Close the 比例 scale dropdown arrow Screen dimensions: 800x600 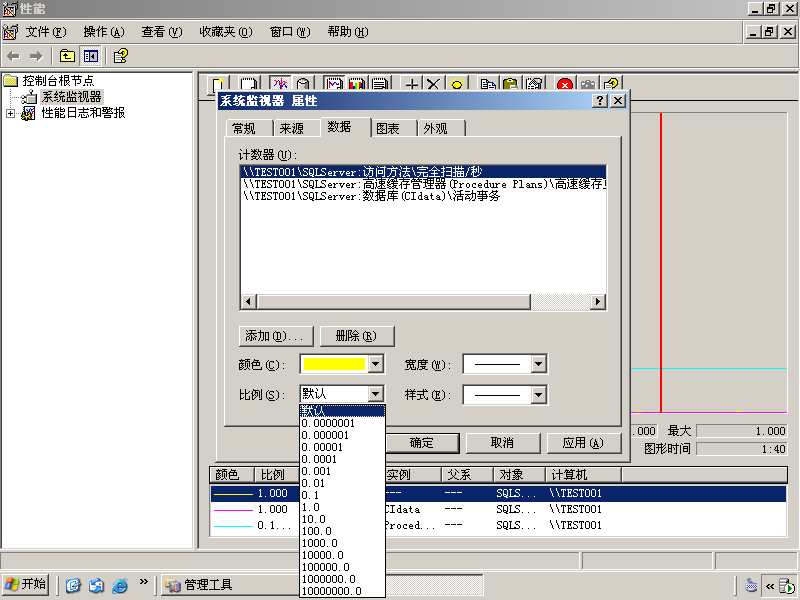(376, 394)
